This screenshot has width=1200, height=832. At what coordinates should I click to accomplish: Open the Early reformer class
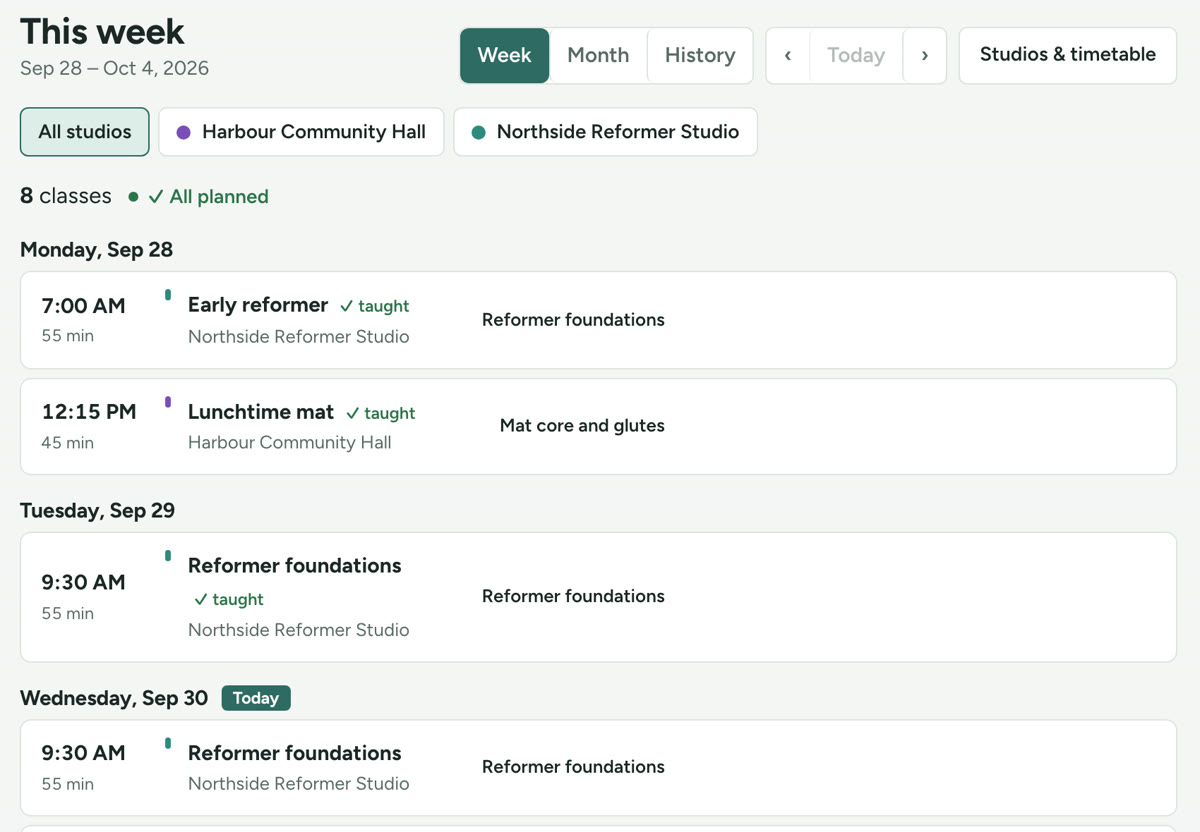[258, 305]
